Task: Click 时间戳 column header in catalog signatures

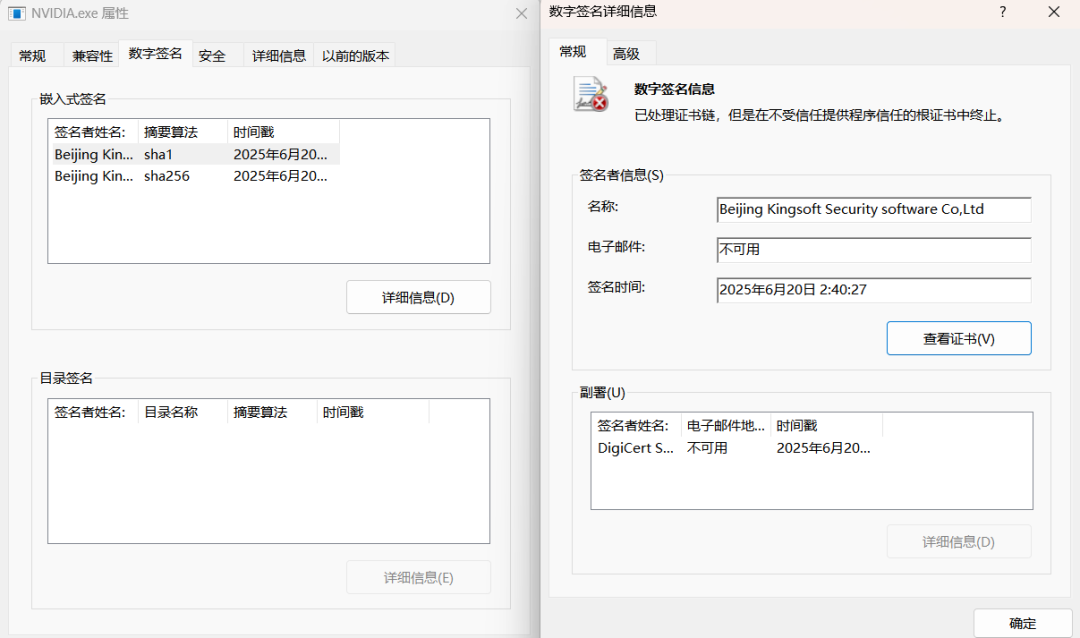Action: [373, 412]
